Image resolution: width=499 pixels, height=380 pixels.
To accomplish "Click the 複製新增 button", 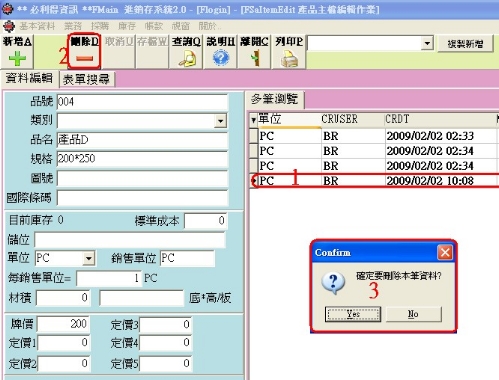I will [465, 44].
